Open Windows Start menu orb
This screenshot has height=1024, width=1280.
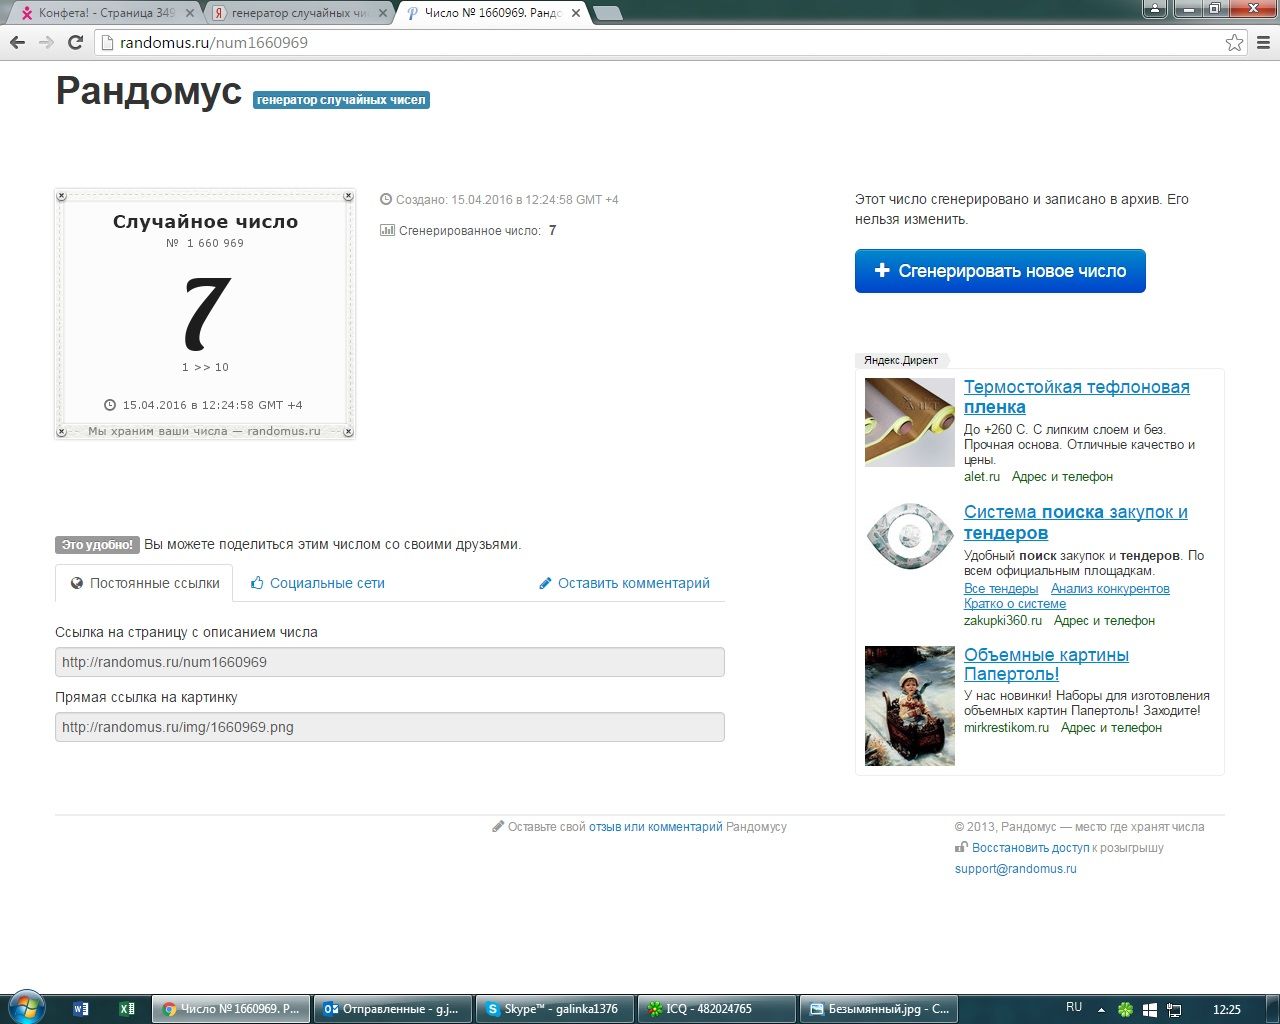coord(26,1008)
